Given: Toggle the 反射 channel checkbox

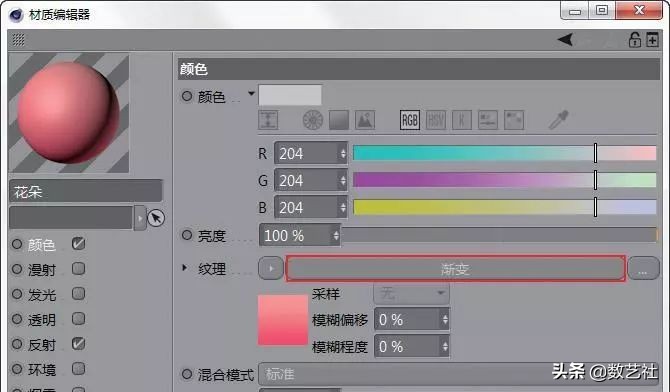Looking at the screenshot, I should (x=79, y=344).
